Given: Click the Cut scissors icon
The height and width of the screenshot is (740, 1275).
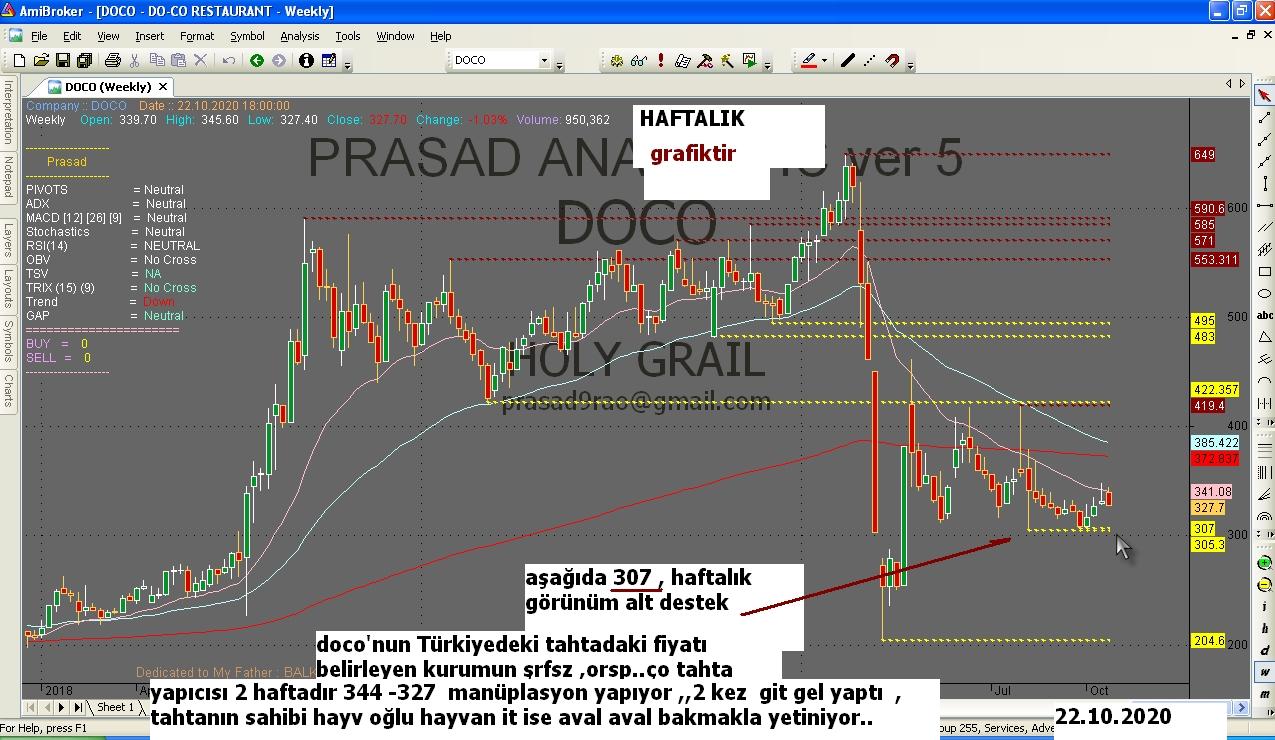Looking at the screenshot, I should 135,61.
